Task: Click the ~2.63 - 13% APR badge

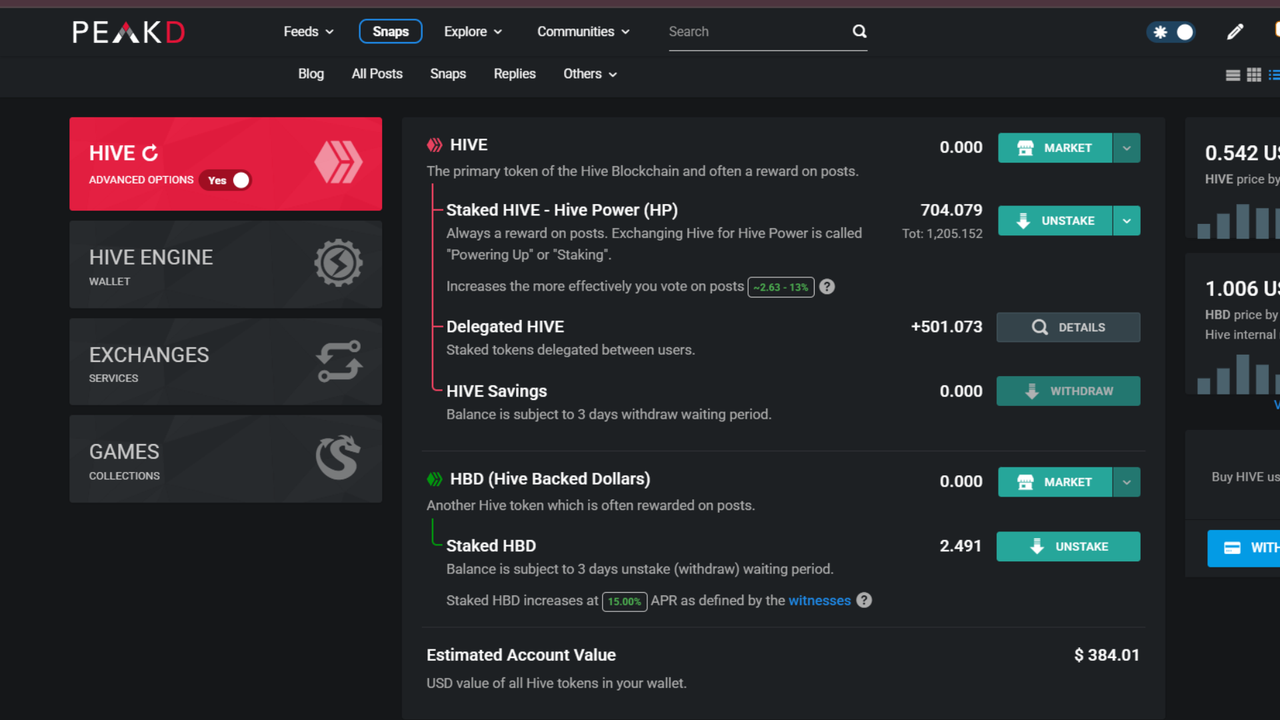Action: [781, 287]
